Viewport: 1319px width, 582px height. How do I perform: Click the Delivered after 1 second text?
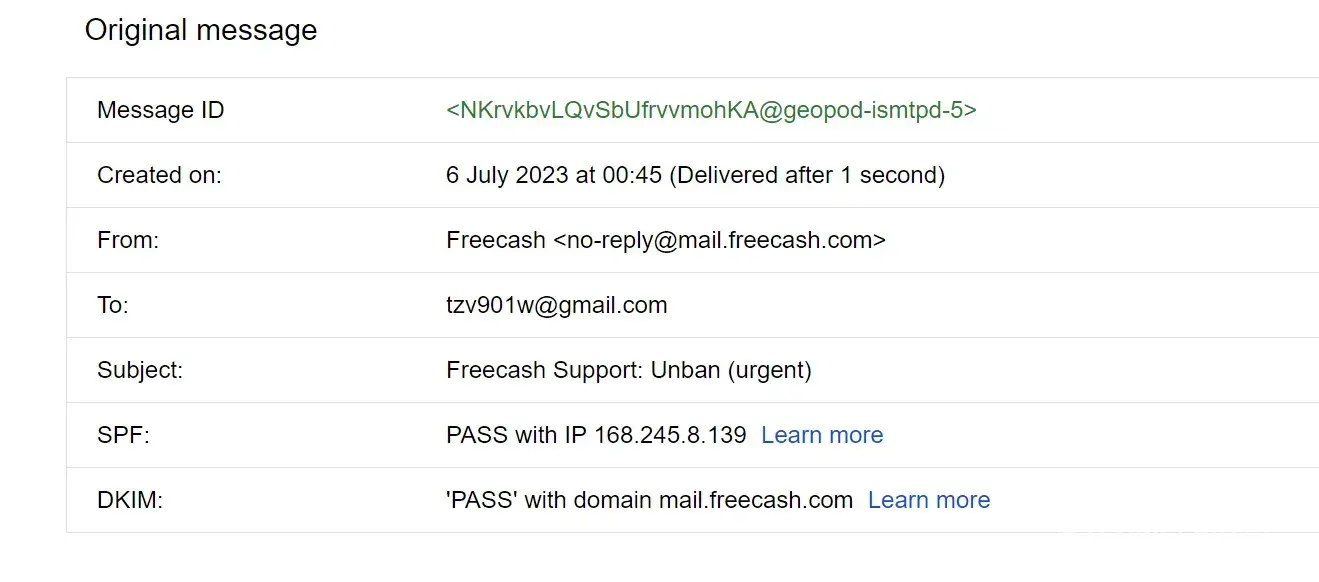[x=806, y=175]
